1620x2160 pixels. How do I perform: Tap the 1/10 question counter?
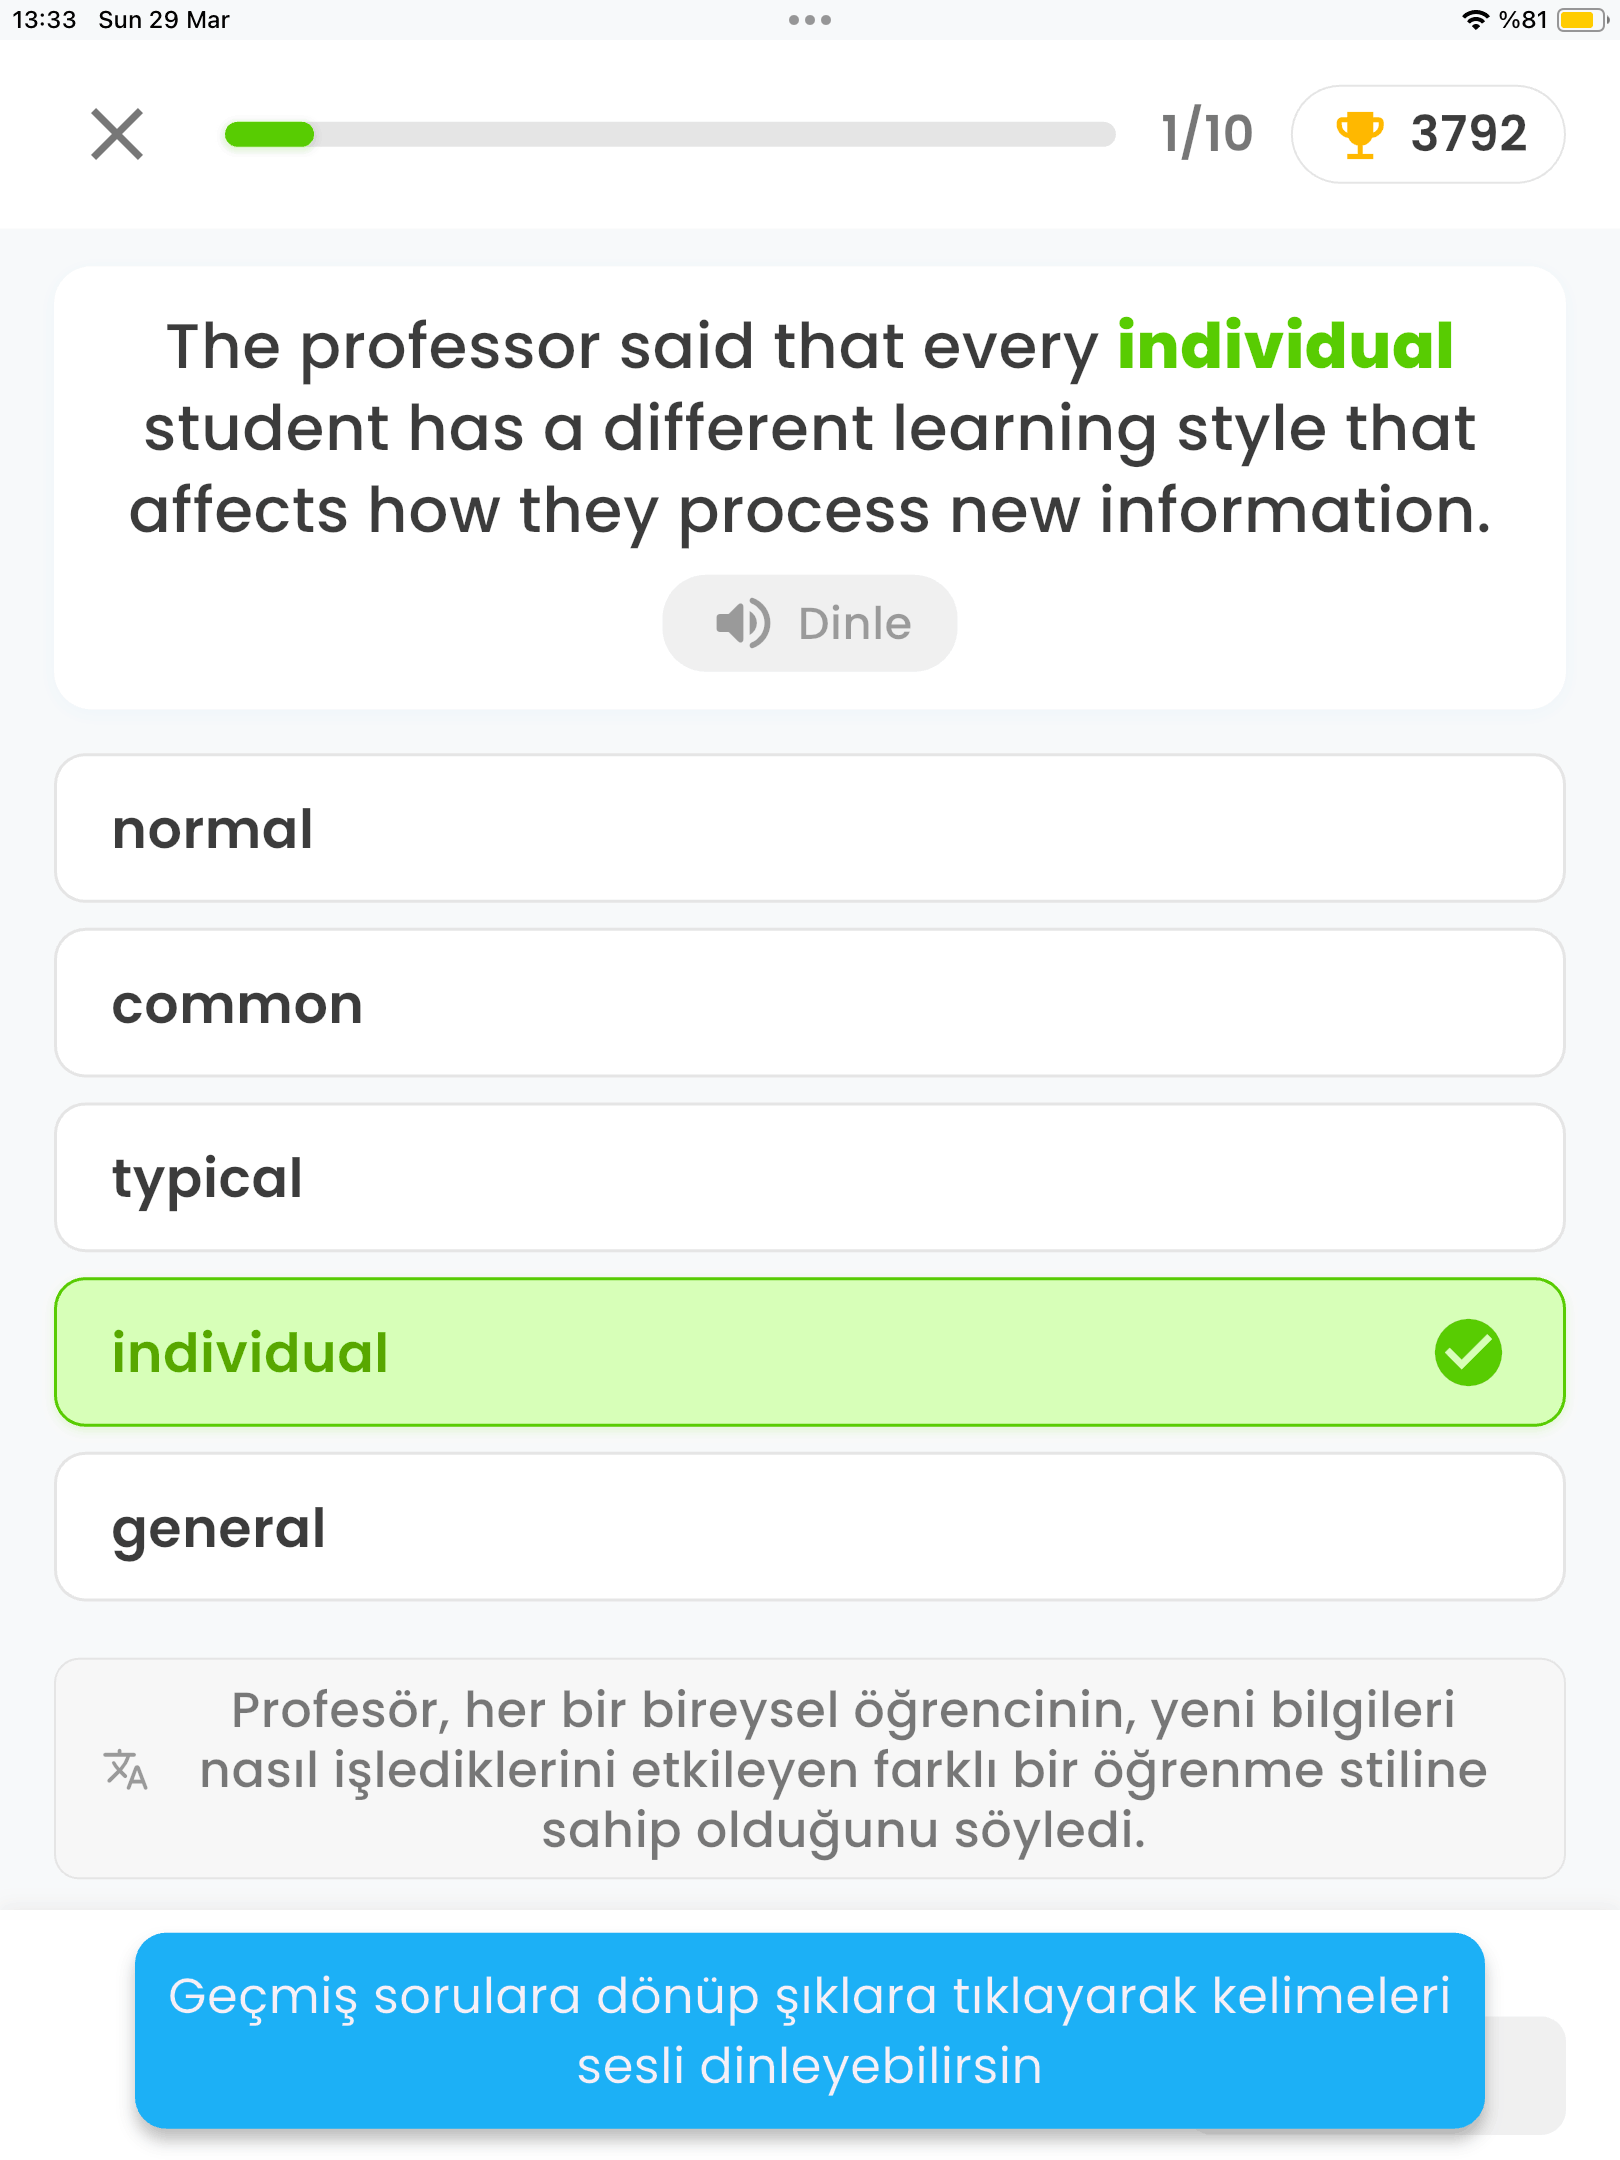tap(1206, 134)
